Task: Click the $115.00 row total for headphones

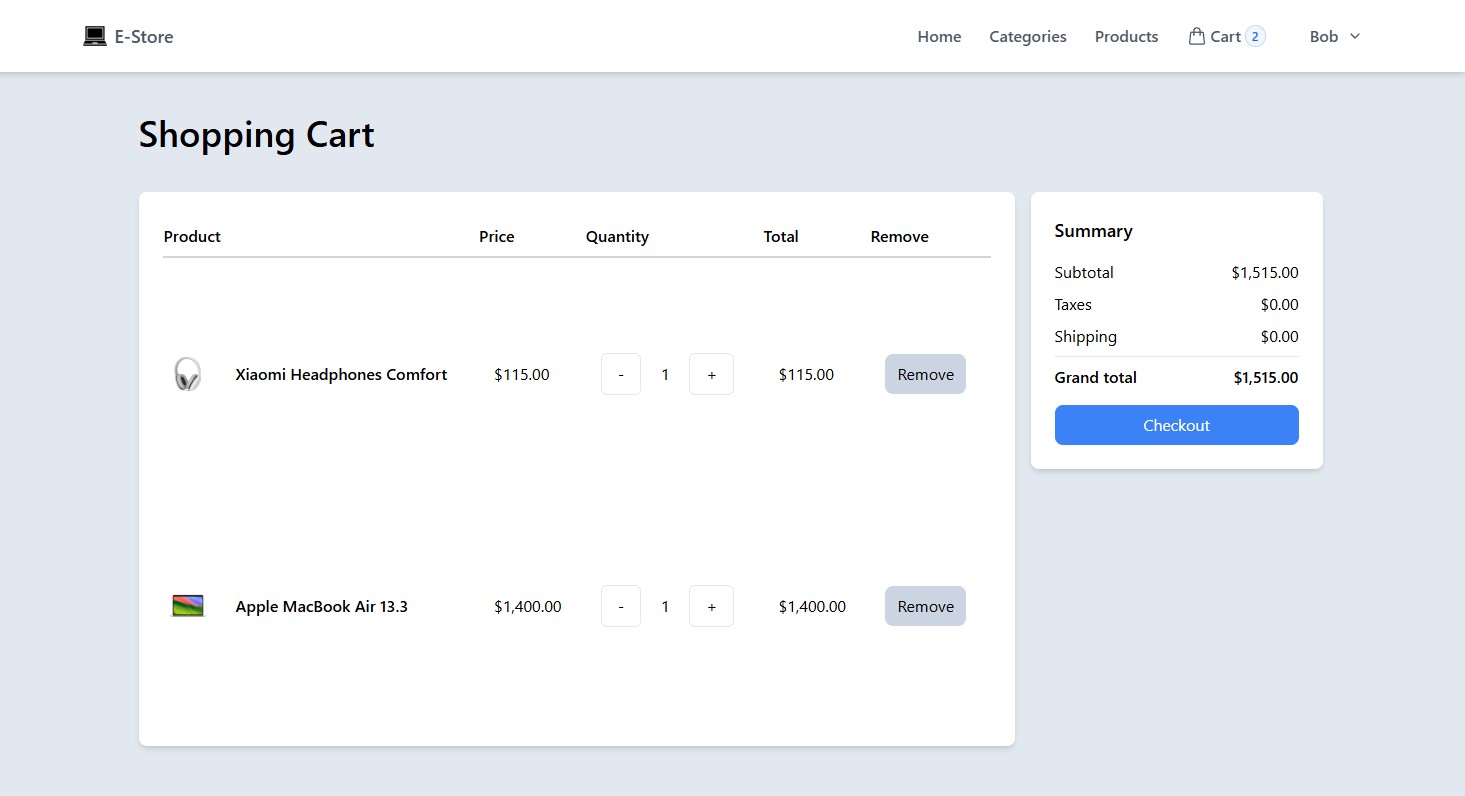Action: click(806, 374)
